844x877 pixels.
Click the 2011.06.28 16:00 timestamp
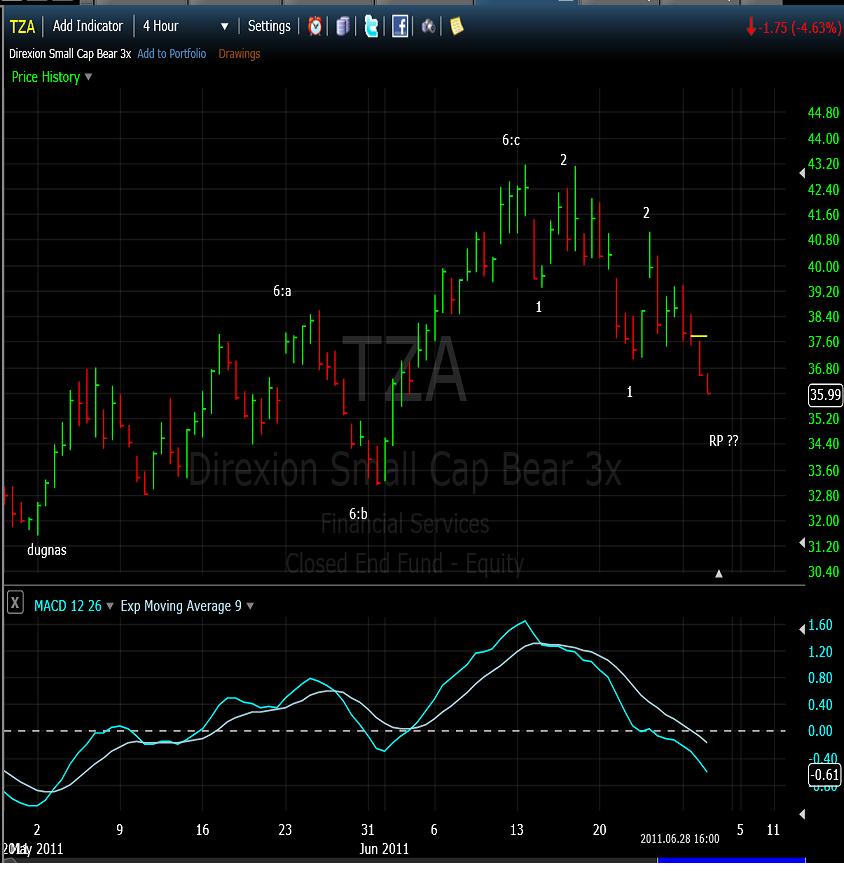(680, 838)
